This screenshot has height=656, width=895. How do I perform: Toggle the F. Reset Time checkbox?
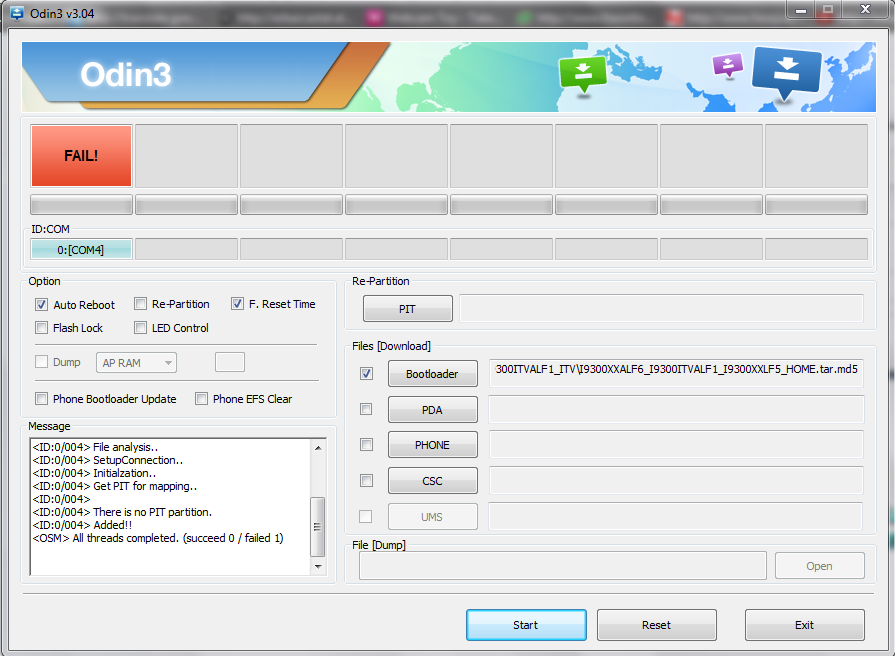point(237,304)
